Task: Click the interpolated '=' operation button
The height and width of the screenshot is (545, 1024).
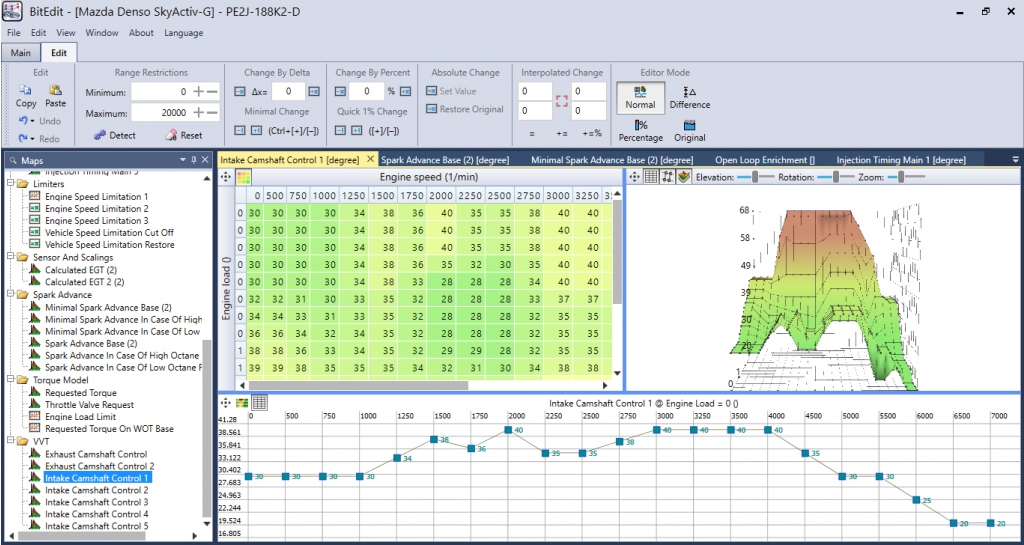Action: tap(532, 132)
